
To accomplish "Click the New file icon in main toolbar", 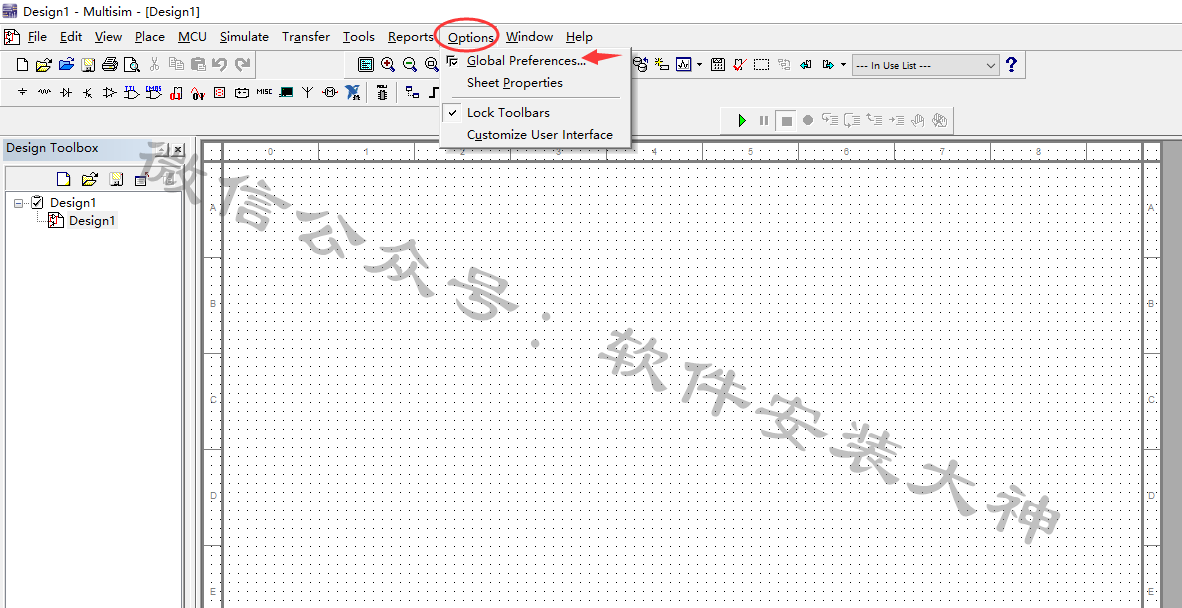I will [x=23, y=65].
